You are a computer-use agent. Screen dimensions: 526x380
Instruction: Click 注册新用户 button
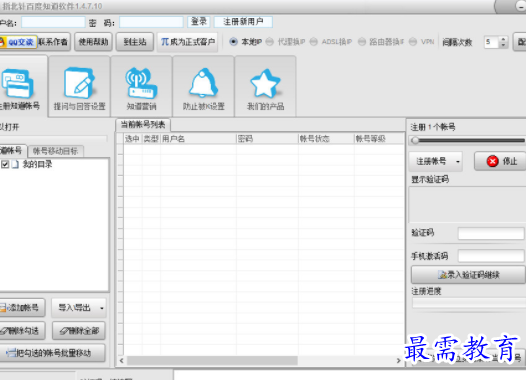click(x=243, y=22)
